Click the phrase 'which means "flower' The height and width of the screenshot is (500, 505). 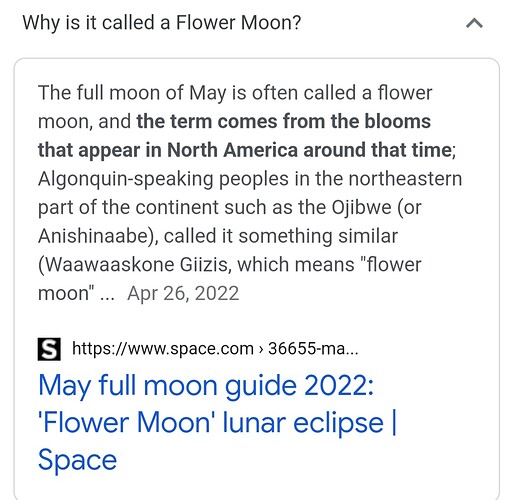click(329, 265)
